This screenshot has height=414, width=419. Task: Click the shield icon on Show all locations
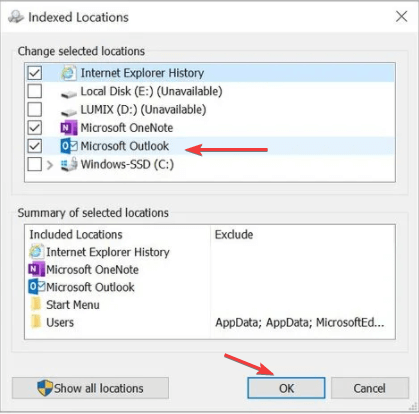pos(45,388)
